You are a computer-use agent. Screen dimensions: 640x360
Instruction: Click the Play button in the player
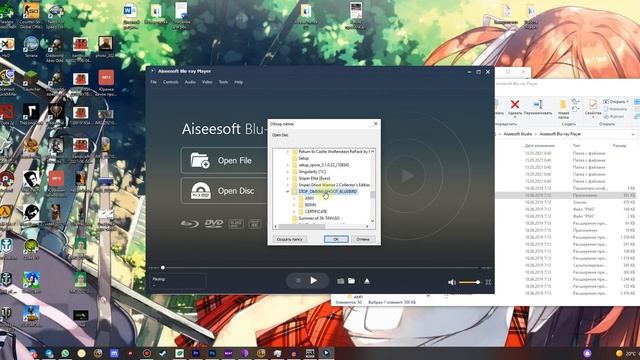pyautogui.click(x=313, y=281)
